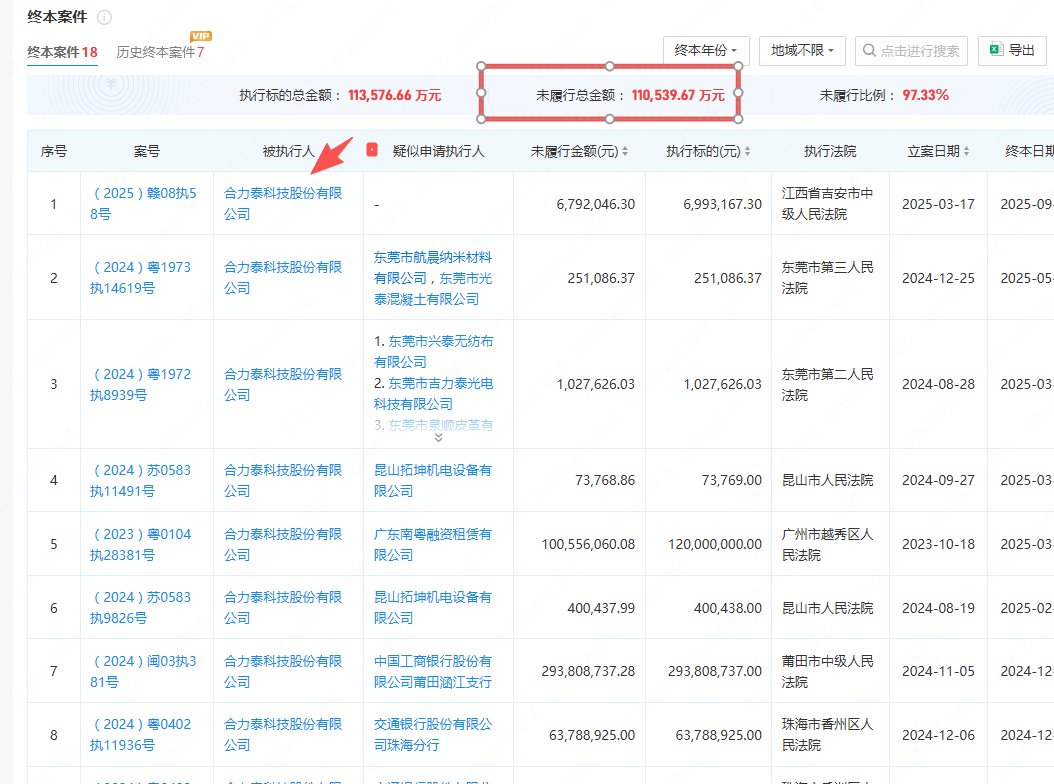The height and width of the screenshot is (784, 1054).
Task: Sort by 未履行金额(元) column arrows
Action: tap(625, 151)
